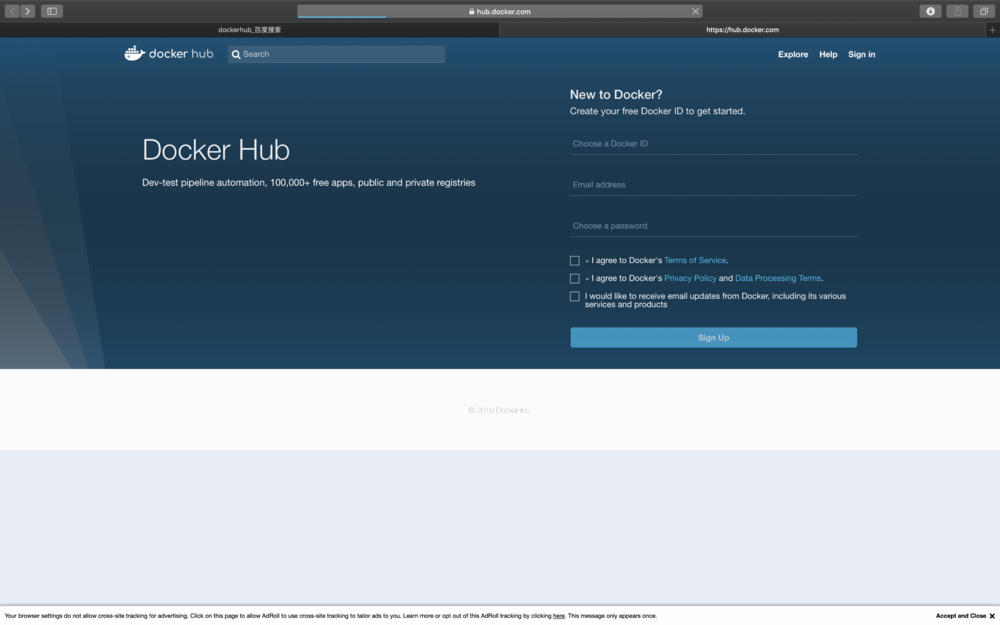Open the Data Processing Terms link

click(778, 278)
